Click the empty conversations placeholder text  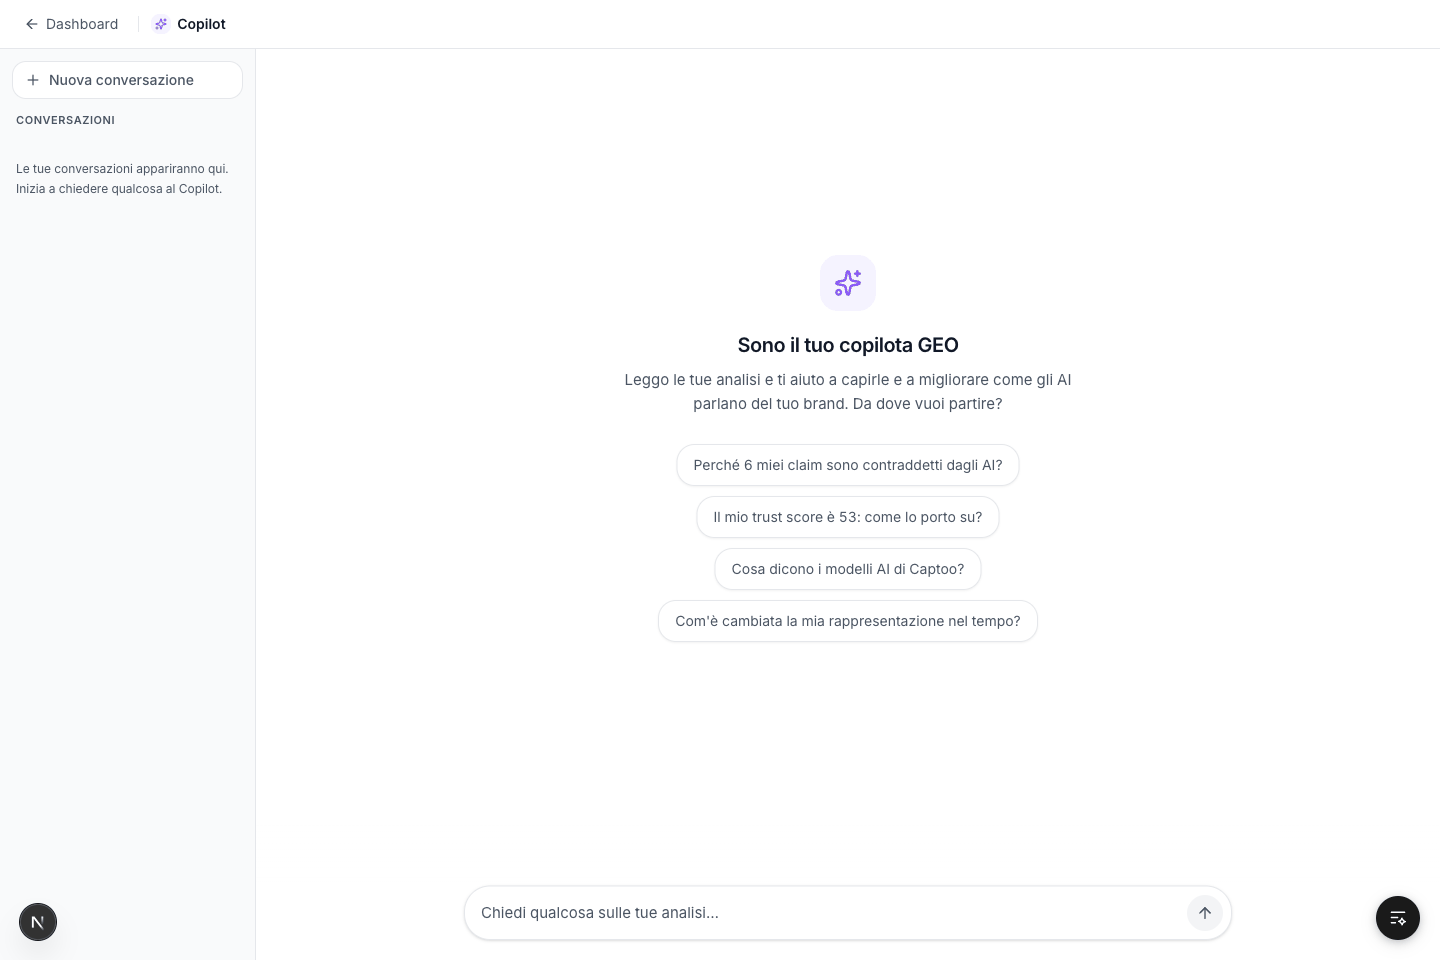pyautogui.click(x=122, y=179)
